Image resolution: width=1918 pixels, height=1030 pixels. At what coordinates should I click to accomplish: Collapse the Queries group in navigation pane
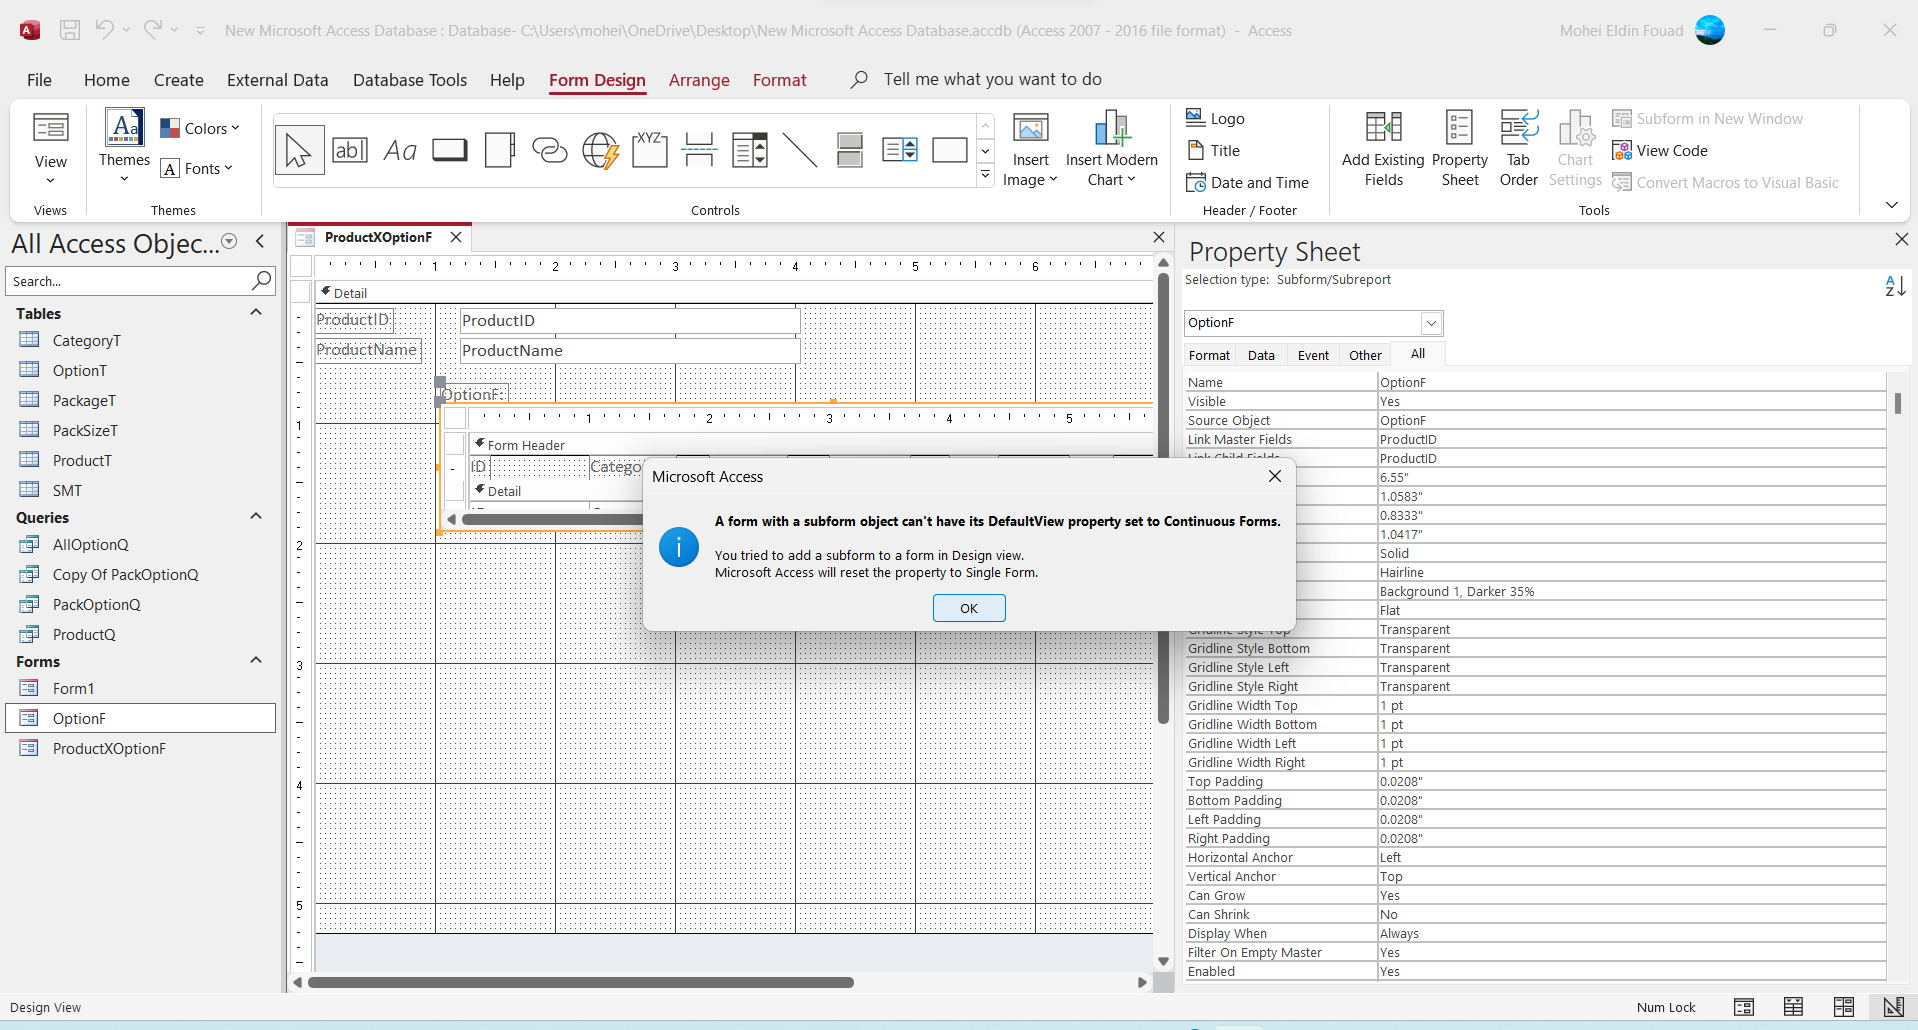(x=256, y=517)
